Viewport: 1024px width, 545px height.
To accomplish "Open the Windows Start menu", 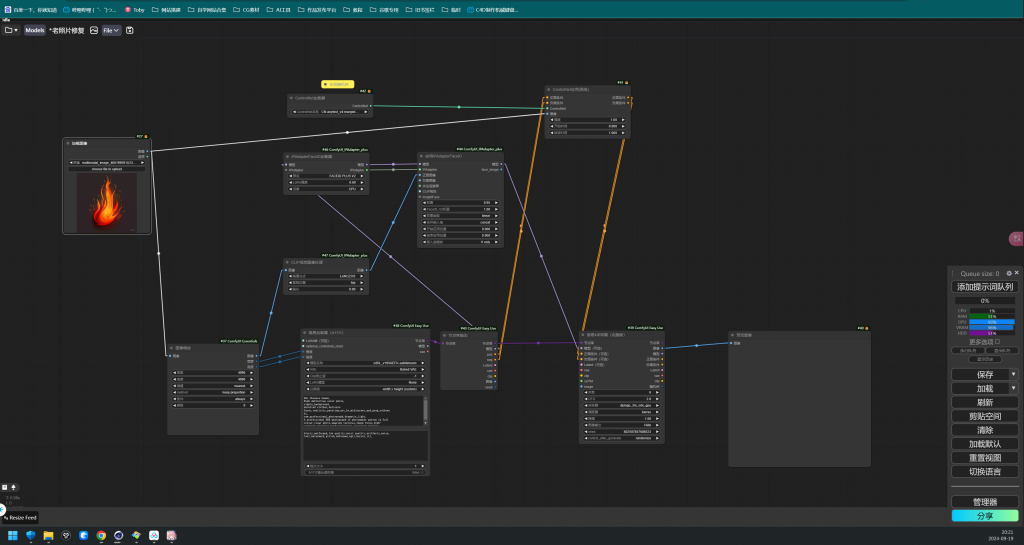I will [x=12, y=535].
